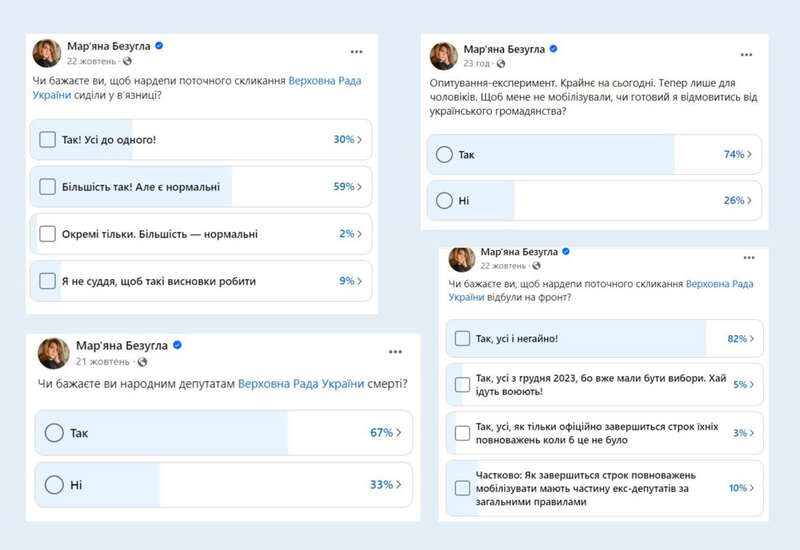This screenshot has width=800, height=550.
Task: Click profile avatar on the 21 жовтень post
Action: pyautogui.click(x=53, y=352)
